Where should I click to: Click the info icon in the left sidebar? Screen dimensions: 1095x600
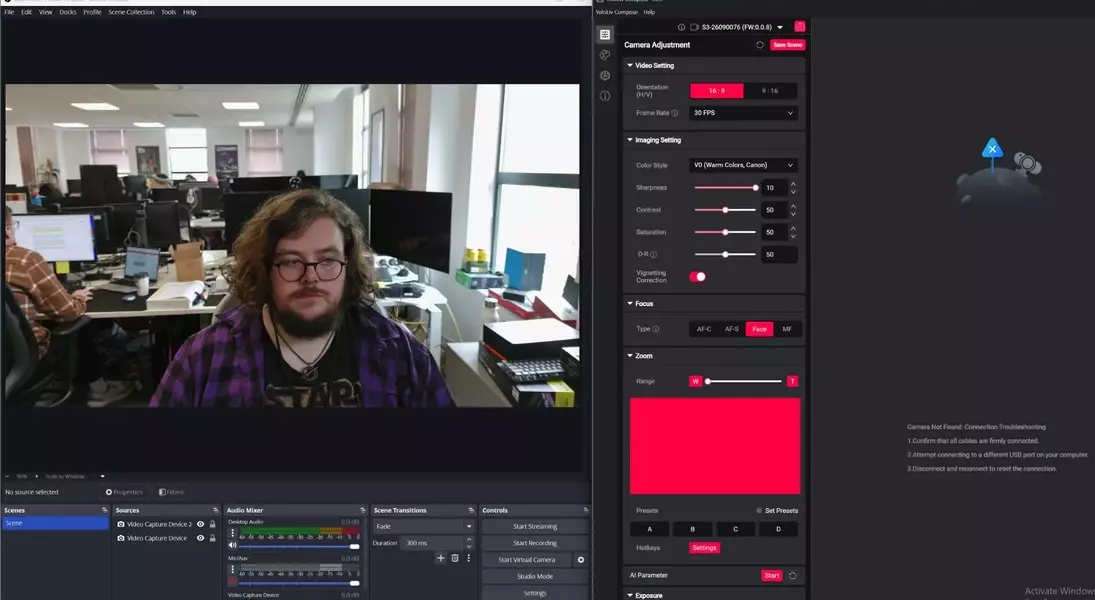click(605, 96)
